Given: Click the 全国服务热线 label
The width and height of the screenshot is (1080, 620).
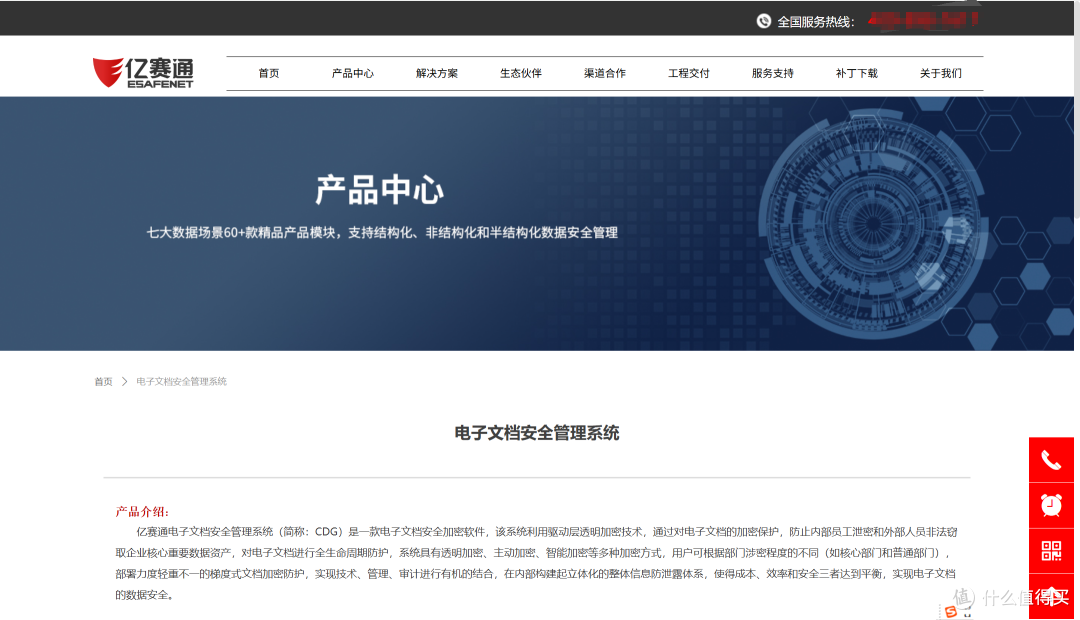Looking at the screenshot, I should pos(816,22).
